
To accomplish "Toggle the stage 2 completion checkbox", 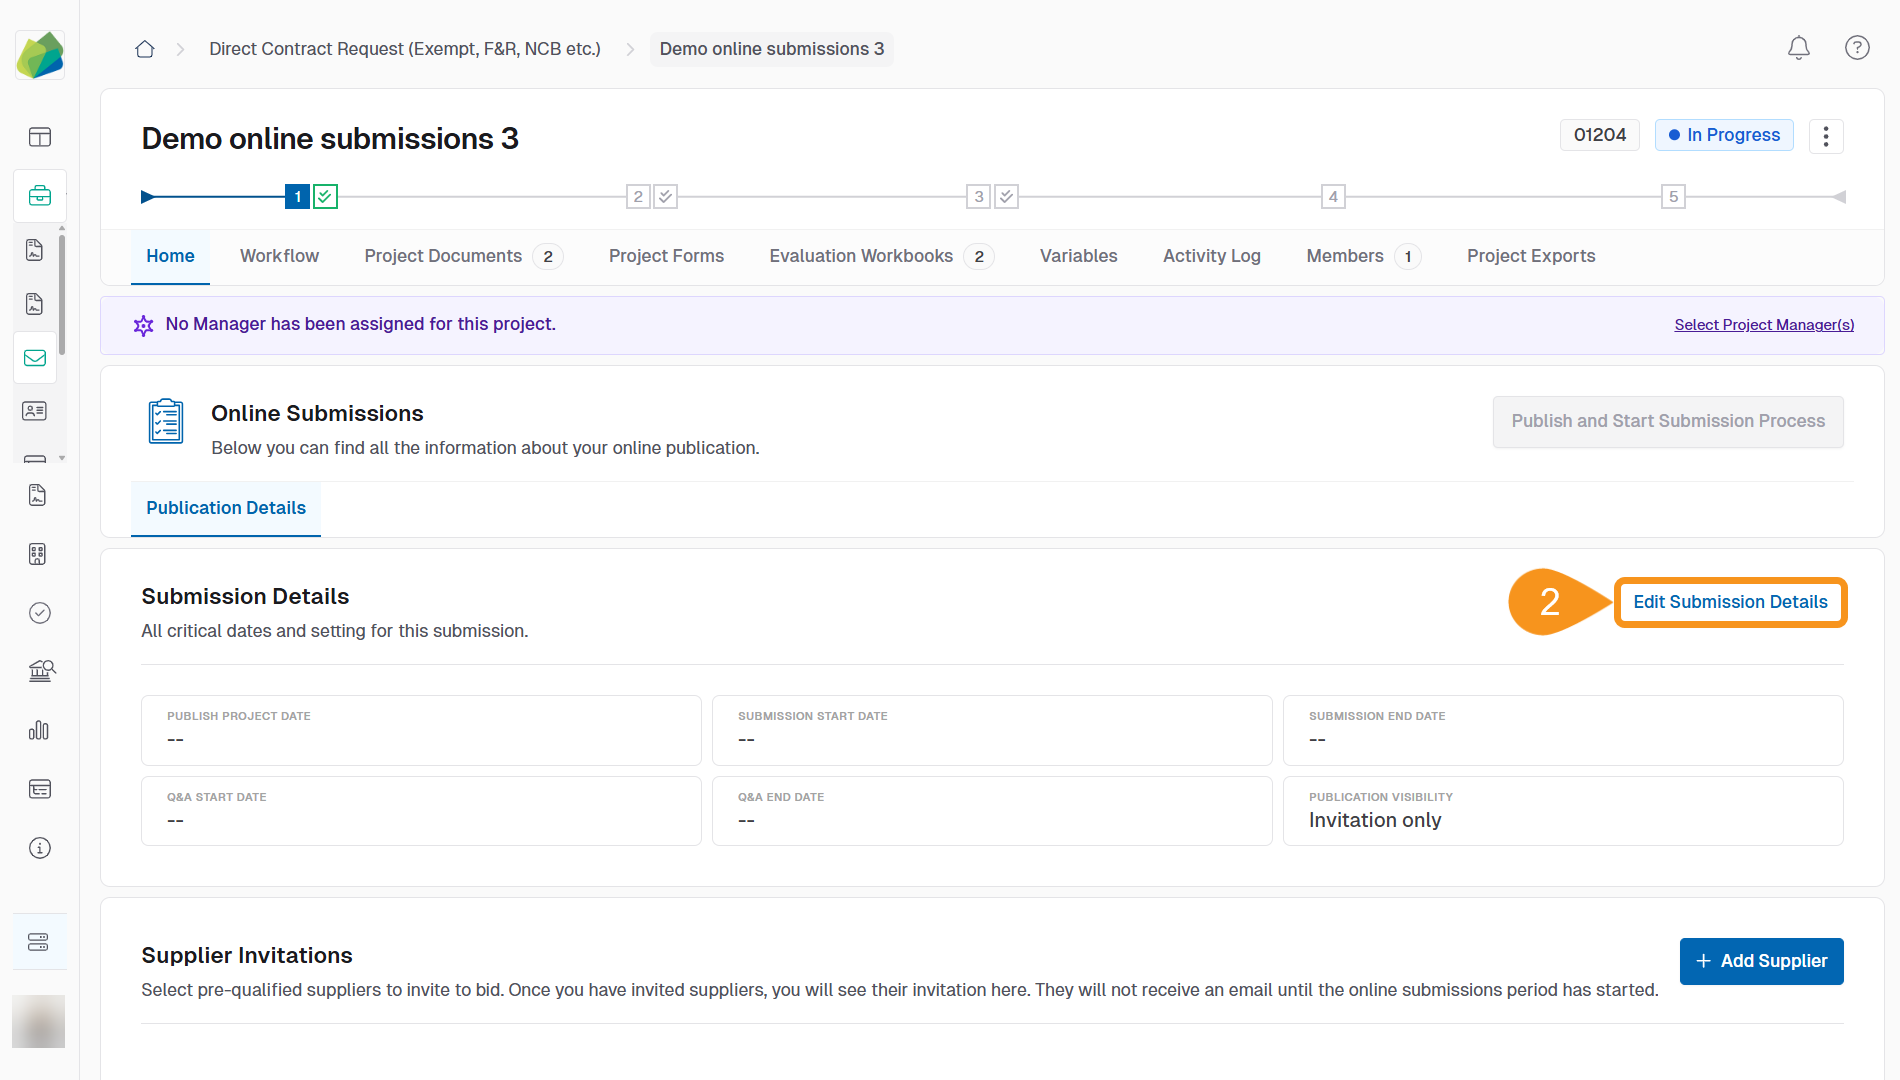I will (x=666, y=197).
